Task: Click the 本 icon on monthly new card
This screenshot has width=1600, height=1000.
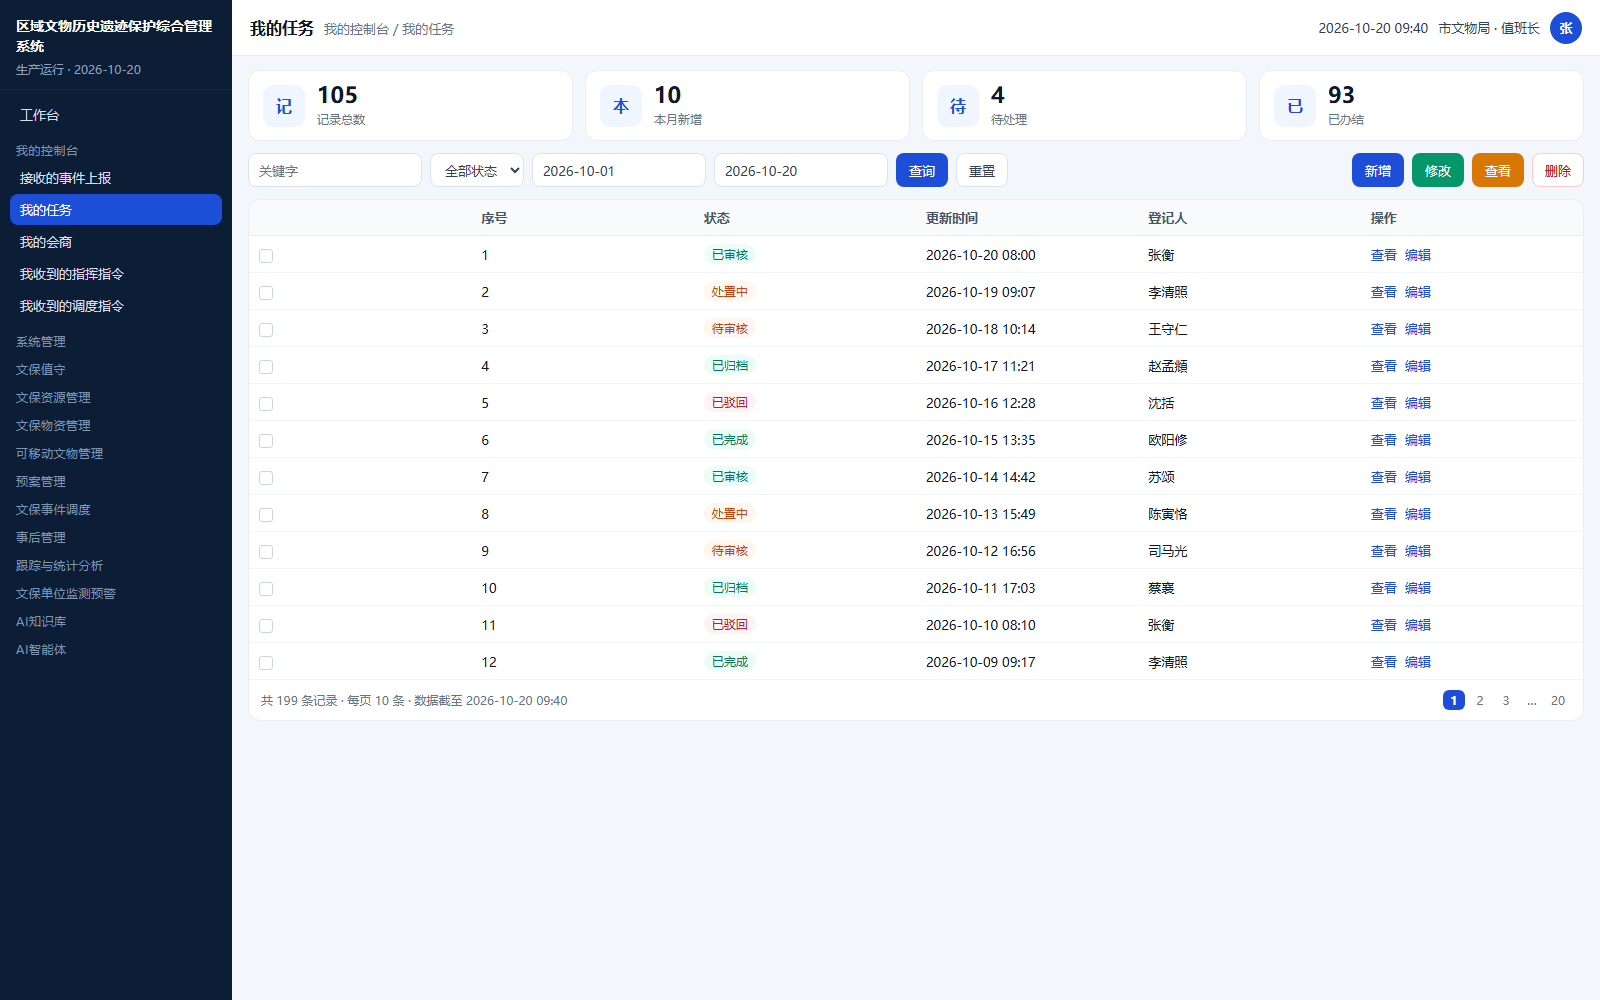Action: 621,106
